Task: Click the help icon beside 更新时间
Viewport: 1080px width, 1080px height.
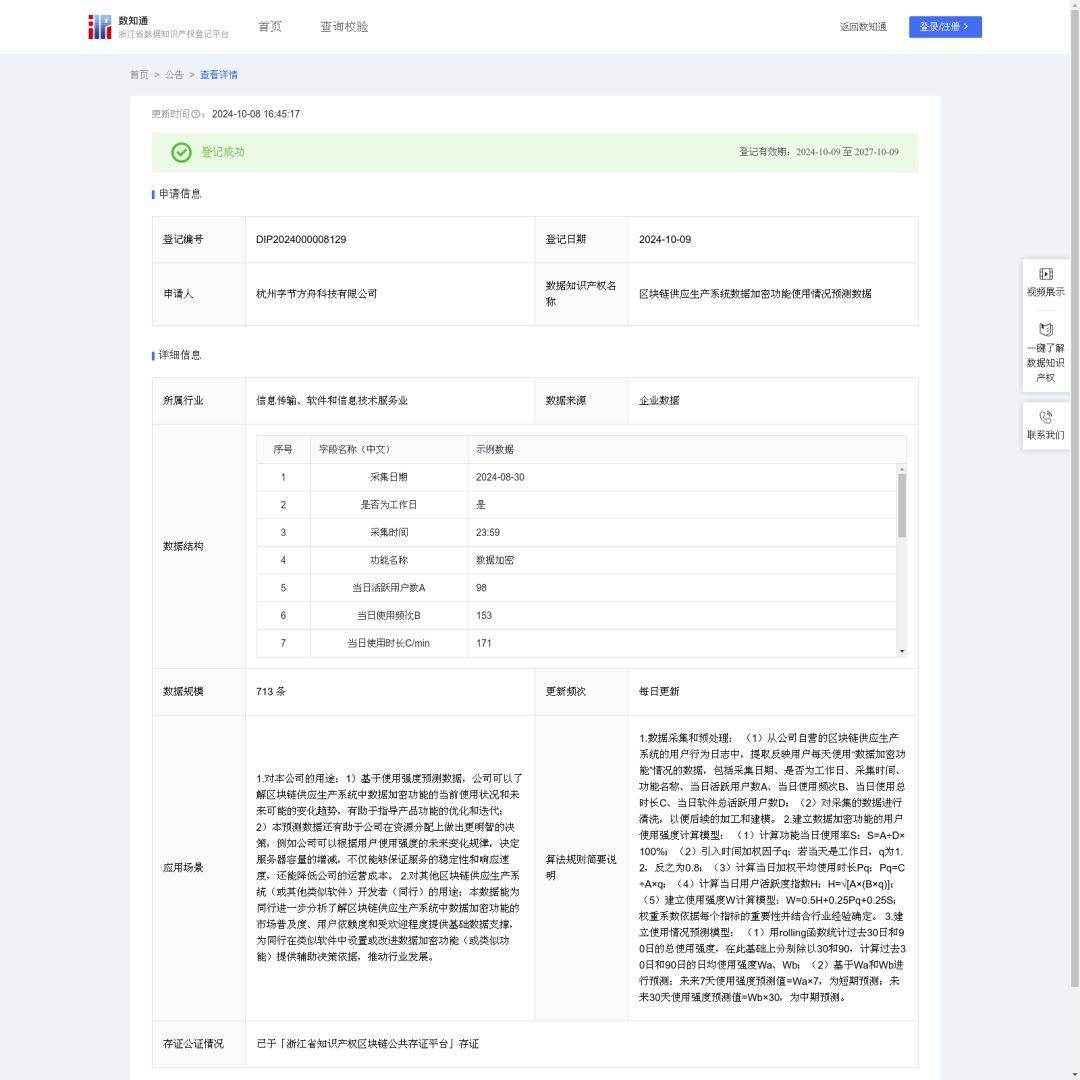Action: [196, 114]
